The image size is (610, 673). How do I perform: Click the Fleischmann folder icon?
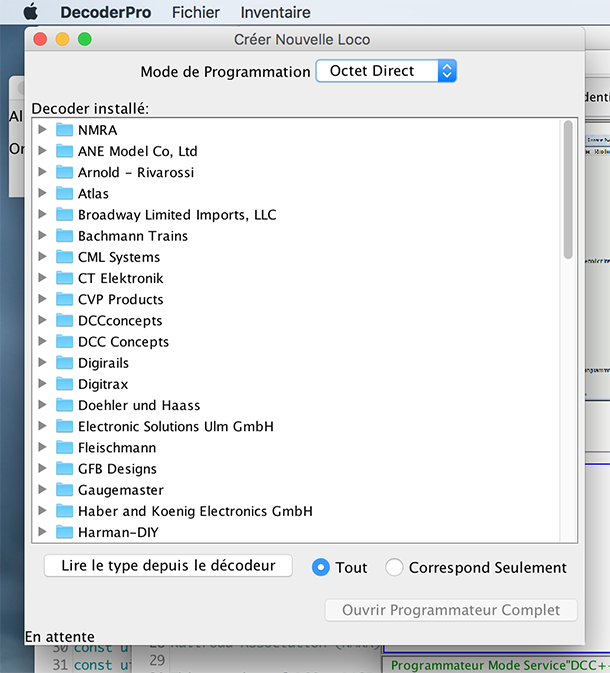click(x=64, y=447)
